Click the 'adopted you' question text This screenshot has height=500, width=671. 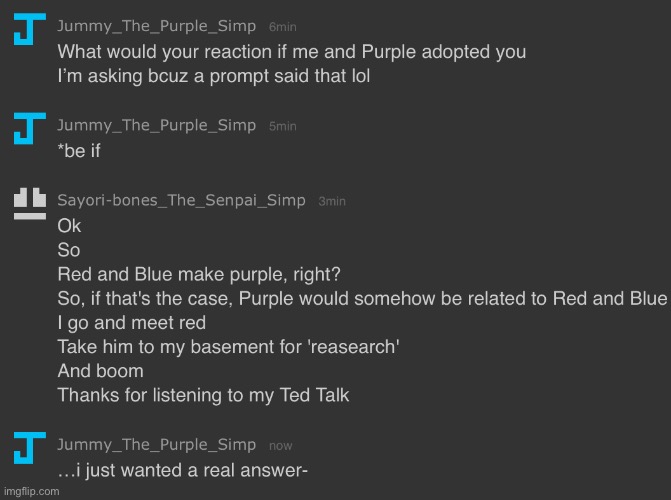click(291, 52)
